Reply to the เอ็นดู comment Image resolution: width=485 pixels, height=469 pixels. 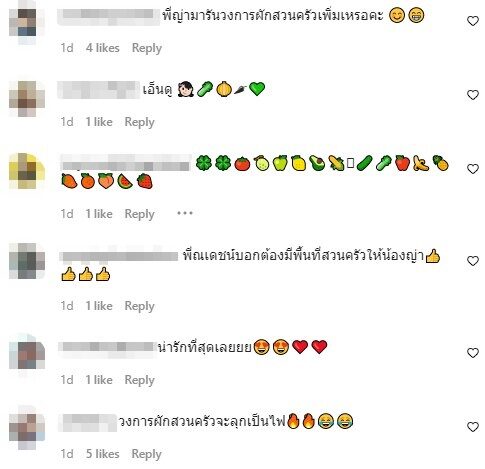pyautogui.click(x=139, y=122)
